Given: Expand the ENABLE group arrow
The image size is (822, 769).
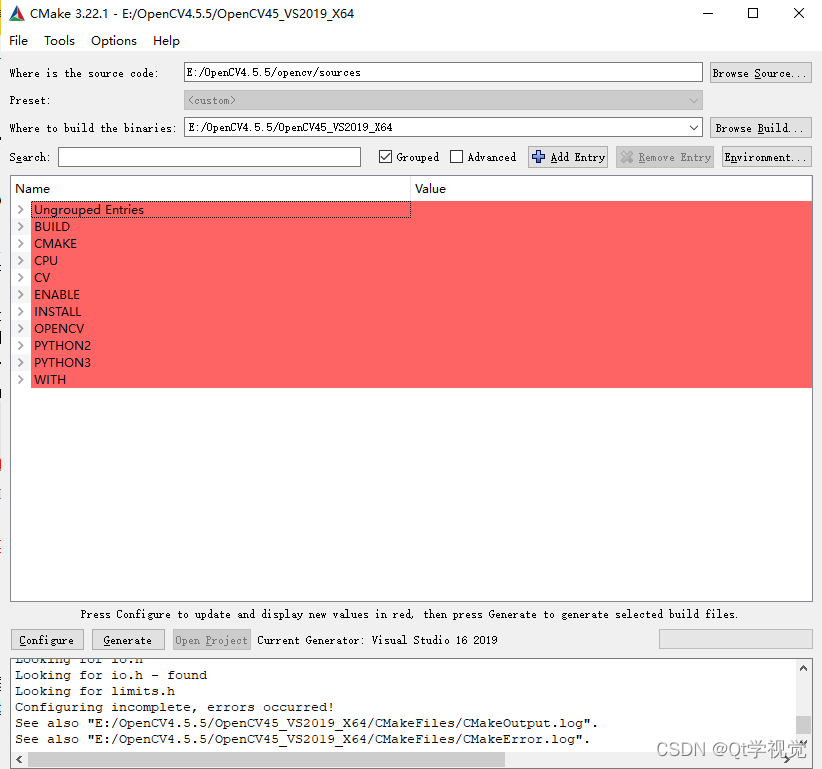Looking at the screenshot, I should [x=20, y=295].
